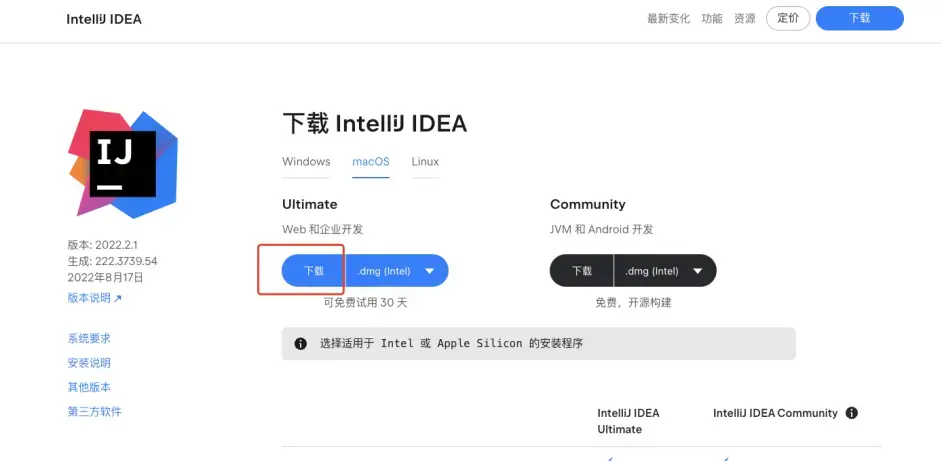Click the blue Ultimate 下载 button
Viewport: 942px width, 461px height.
click(x=314, y=270)
